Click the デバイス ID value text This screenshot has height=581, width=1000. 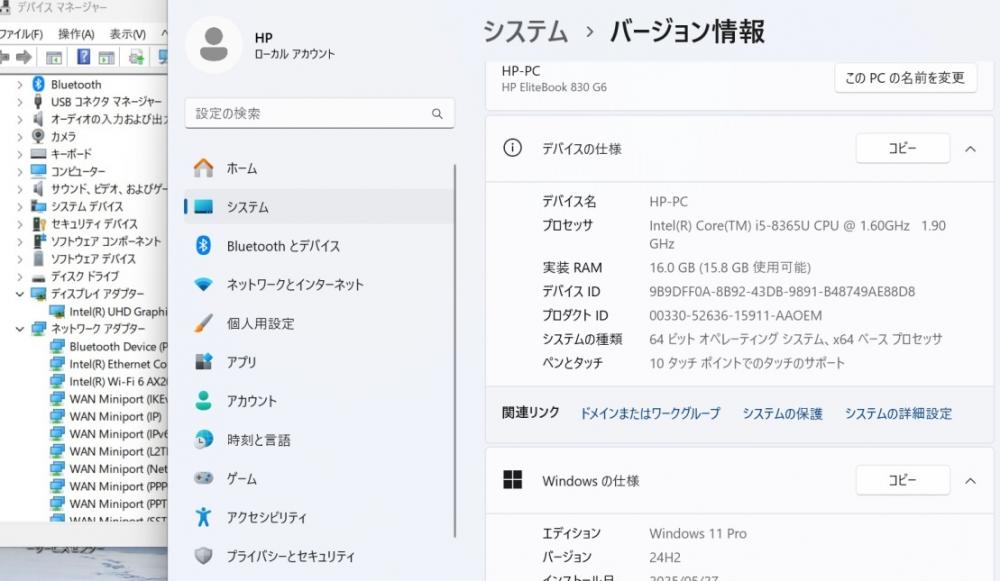click(782, 291)
